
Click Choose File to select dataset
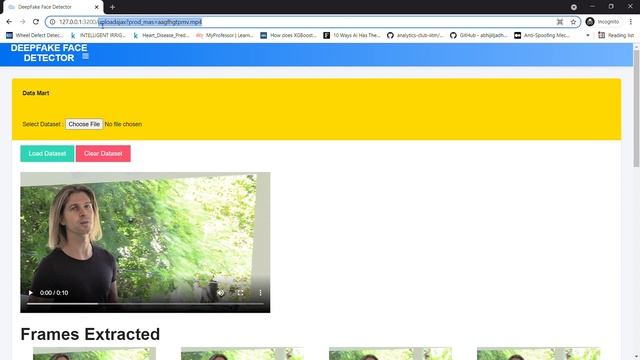(84, 124)
